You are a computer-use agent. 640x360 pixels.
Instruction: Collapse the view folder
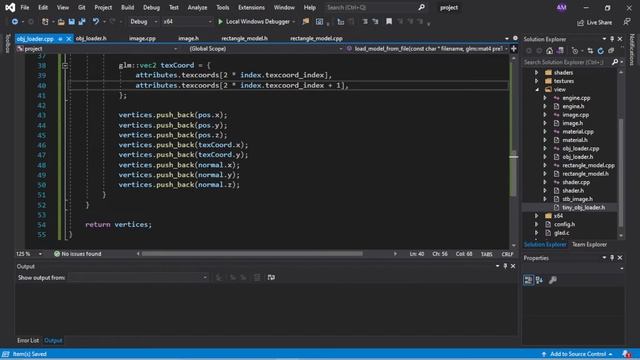(536, 90)
